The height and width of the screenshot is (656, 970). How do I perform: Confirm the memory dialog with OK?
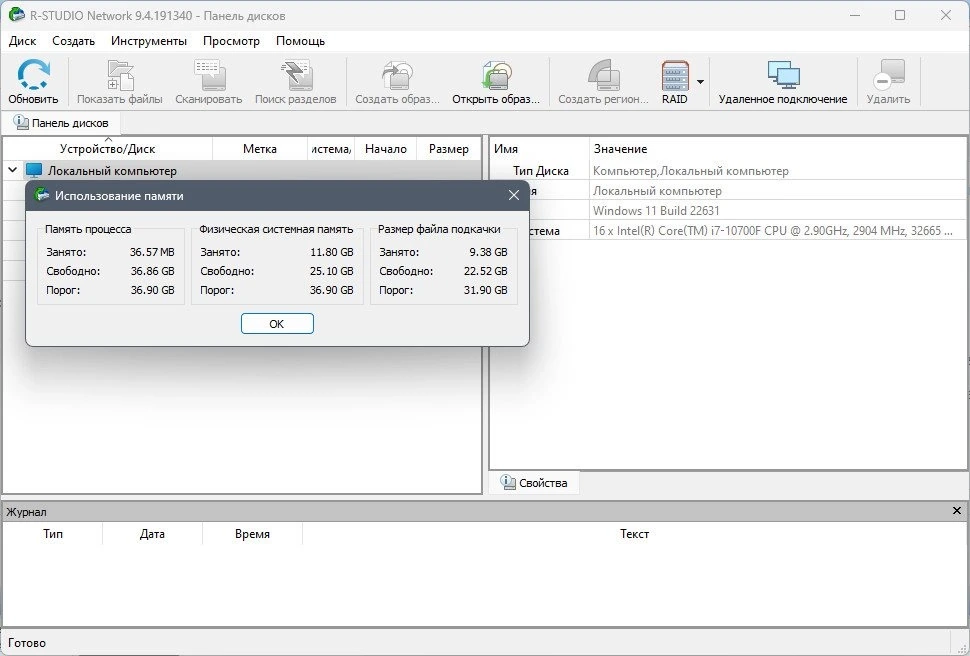pos(277,324)
